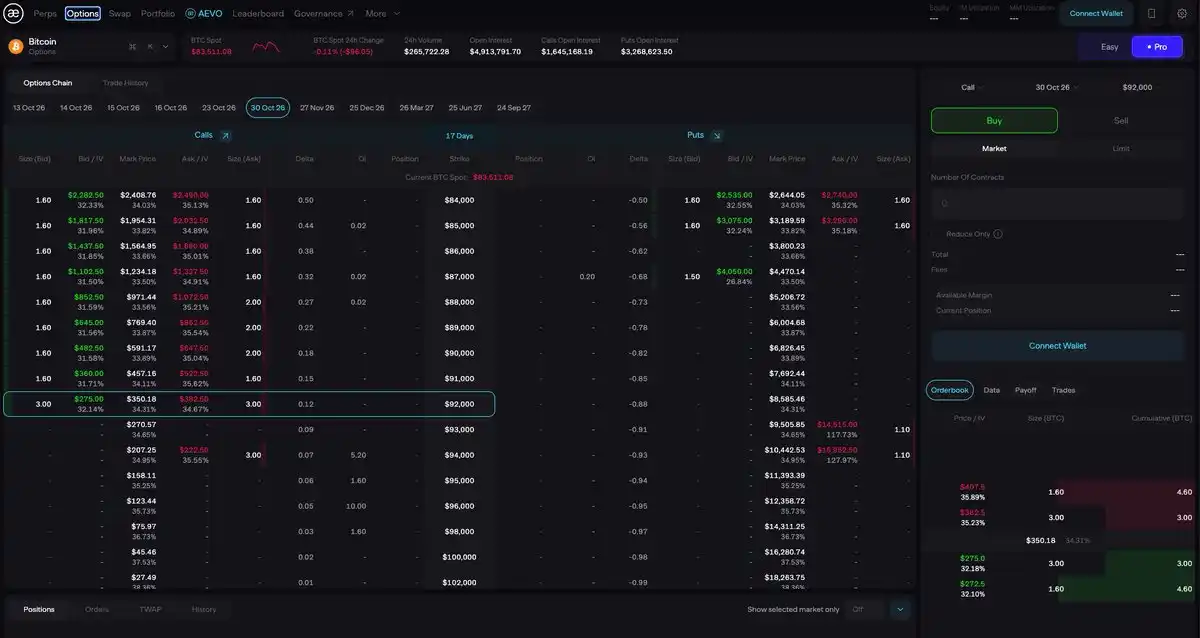
Task: Click the Reduce Only info icon
Action: click(x=998, y=234)
